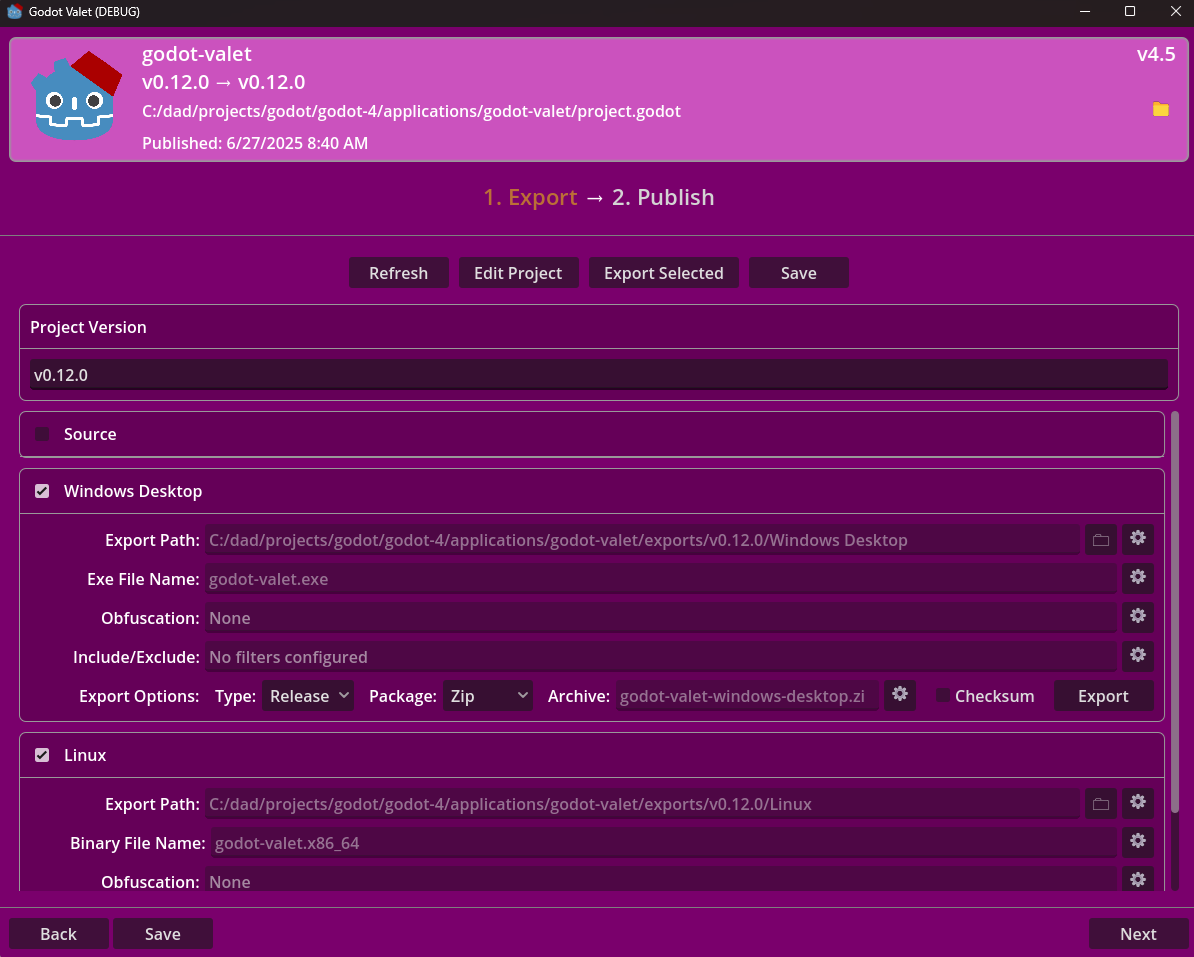
Task: Select the 1. Export step
Action: pyautogui.click(x=531, y=197)
